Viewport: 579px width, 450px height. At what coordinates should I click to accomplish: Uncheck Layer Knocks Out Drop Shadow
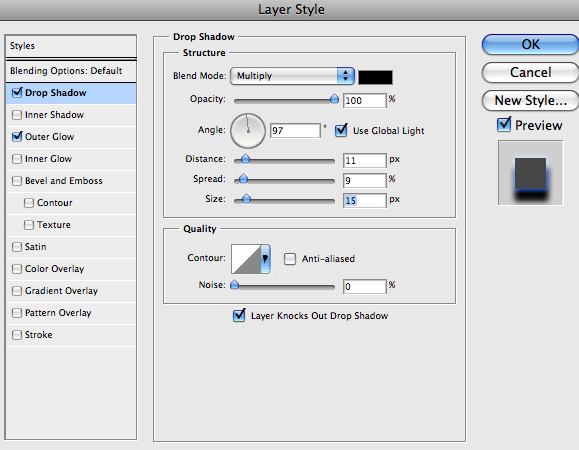coord(239,315)
